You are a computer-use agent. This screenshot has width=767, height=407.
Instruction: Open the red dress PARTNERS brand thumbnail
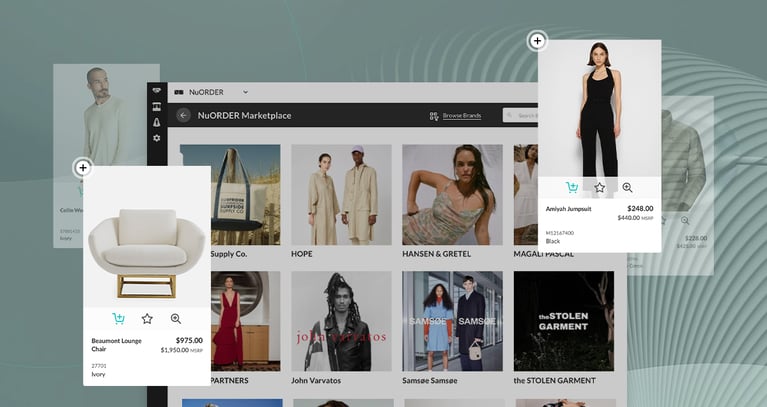(246, 321)
